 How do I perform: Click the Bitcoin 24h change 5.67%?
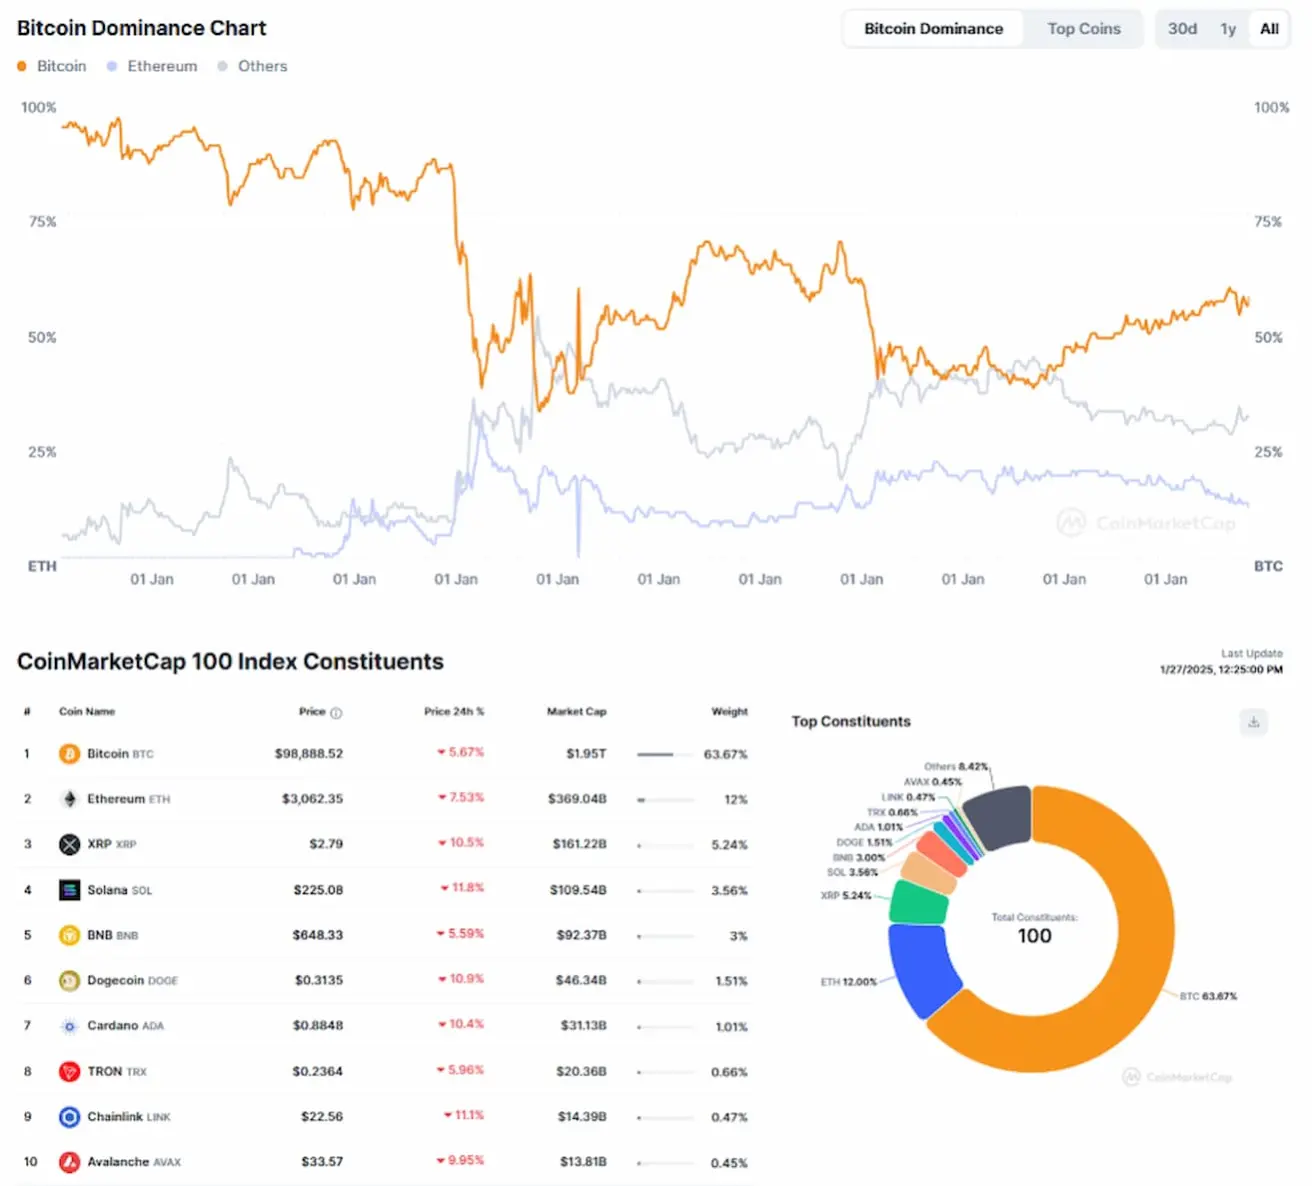tap(461, 752)
